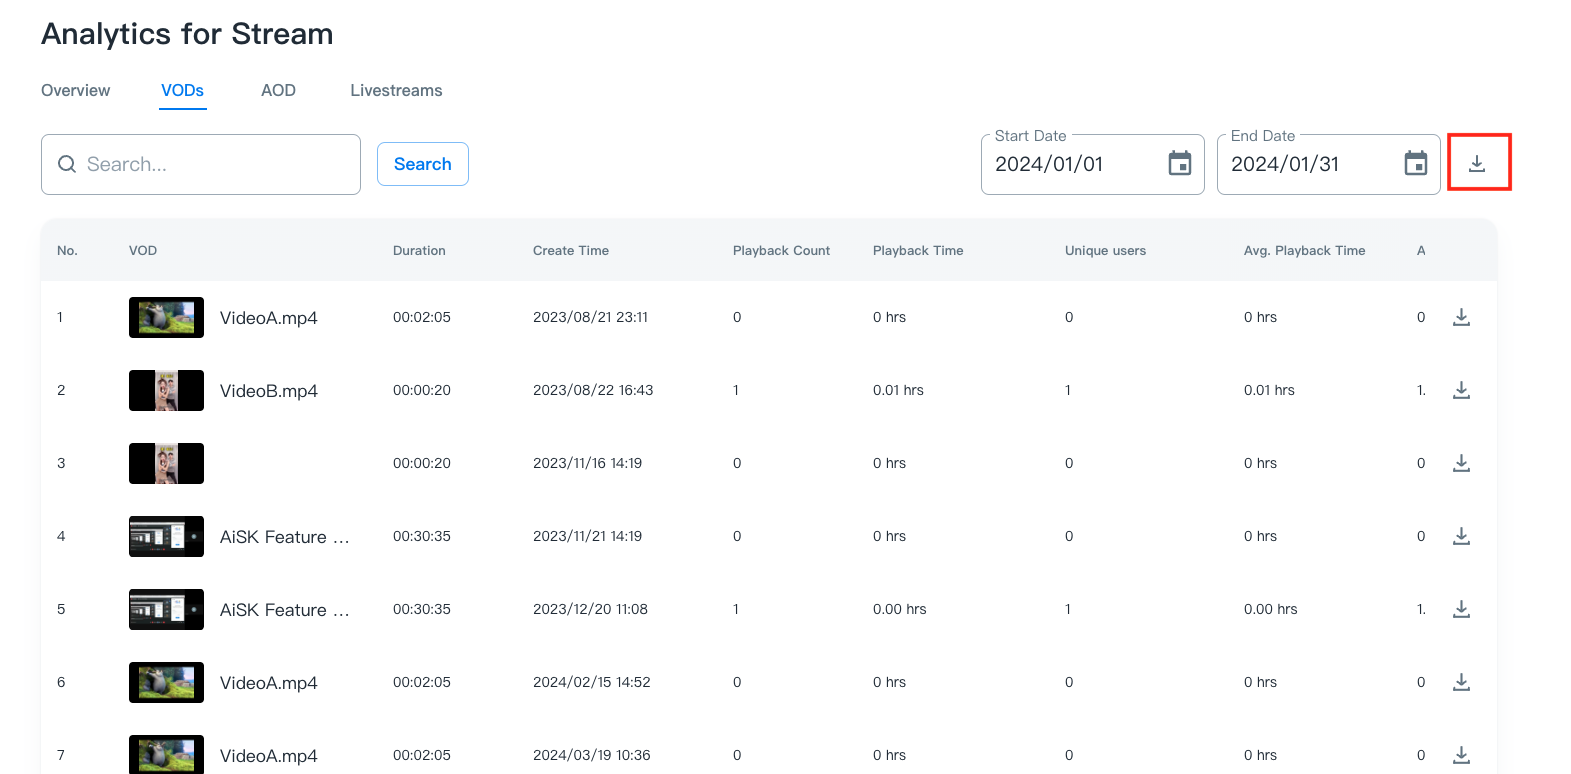Download row 5 AiSK Feature analytics
The image size is (1571, 774).
tap(1461, 609)
